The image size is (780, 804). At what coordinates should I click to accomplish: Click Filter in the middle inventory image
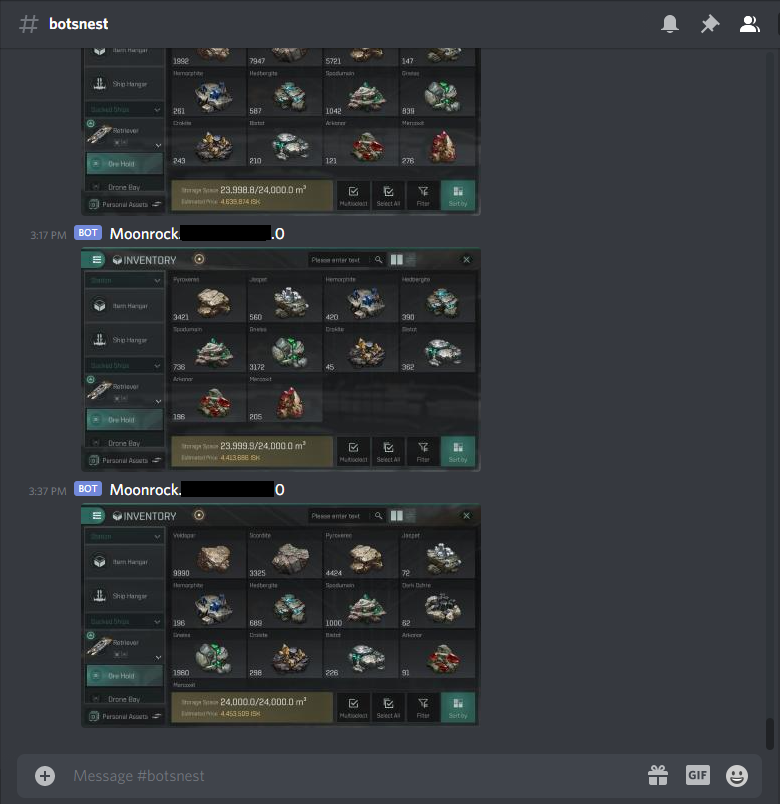click(x=423, y=452)
